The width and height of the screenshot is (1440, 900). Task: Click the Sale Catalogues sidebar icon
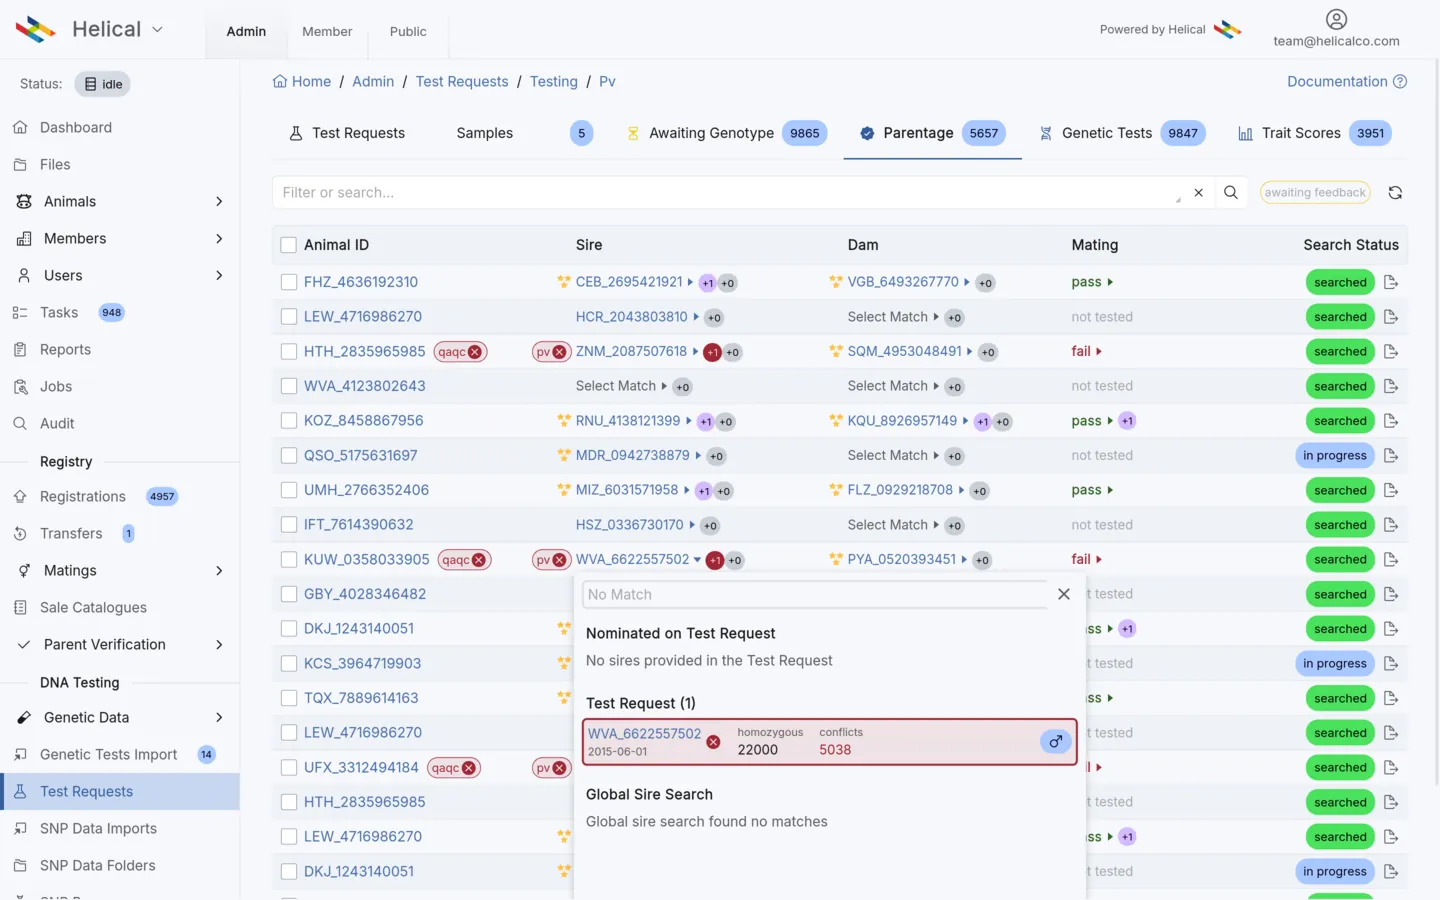pyautogui.click(x=20, y=607)
